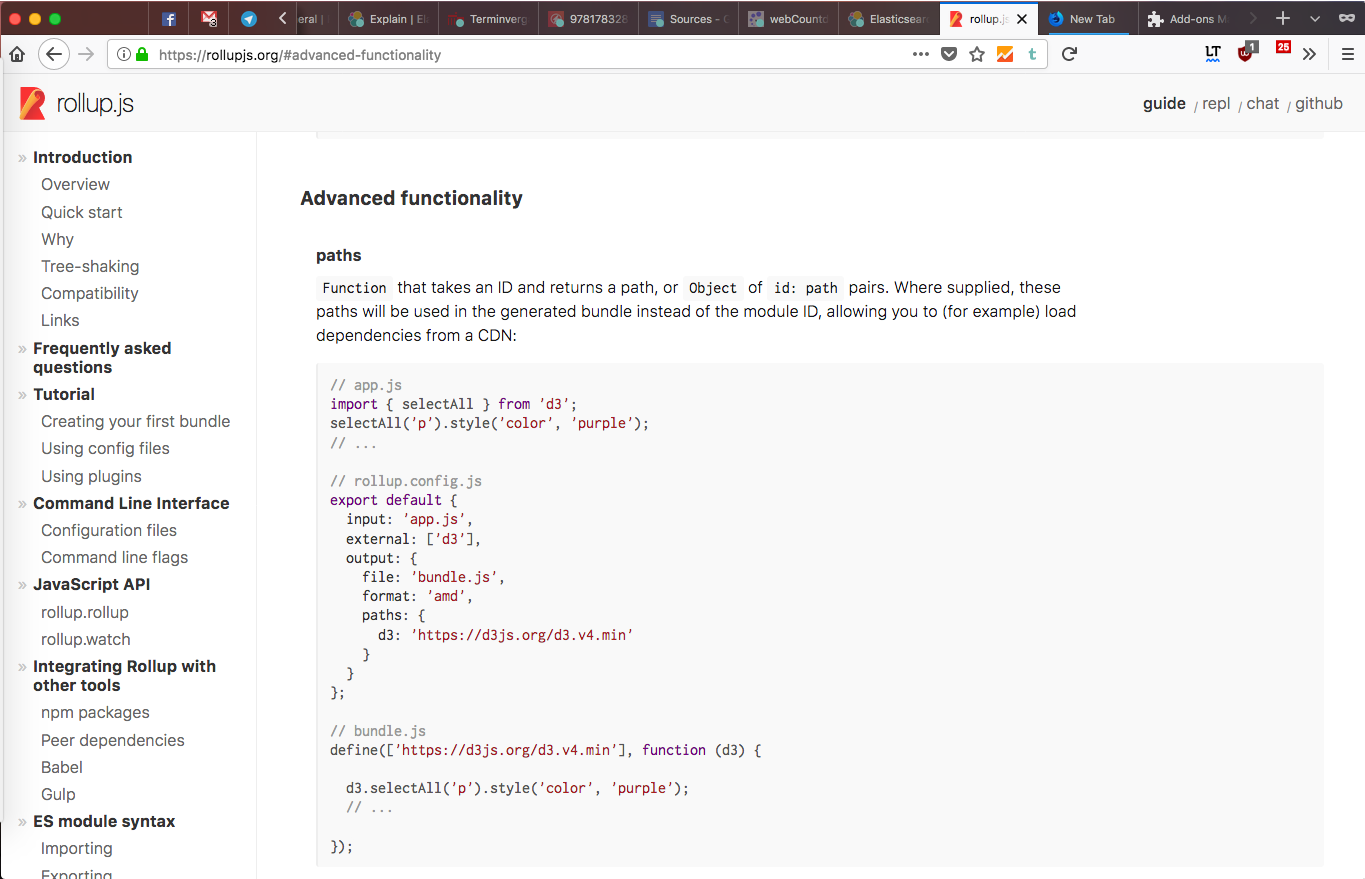Screen dimensions: 1365x879
Task: Open 'Compatibility' in the sidebar
Action: 89,293
